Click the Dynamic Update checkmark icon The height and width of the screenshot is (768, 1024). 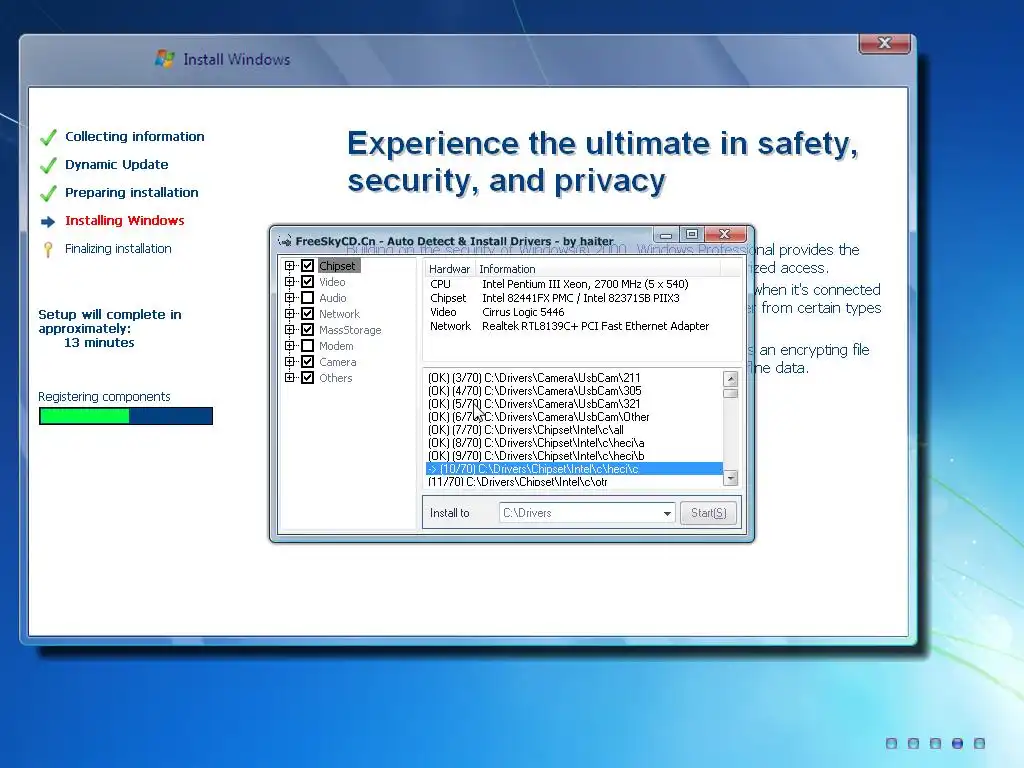48,165
